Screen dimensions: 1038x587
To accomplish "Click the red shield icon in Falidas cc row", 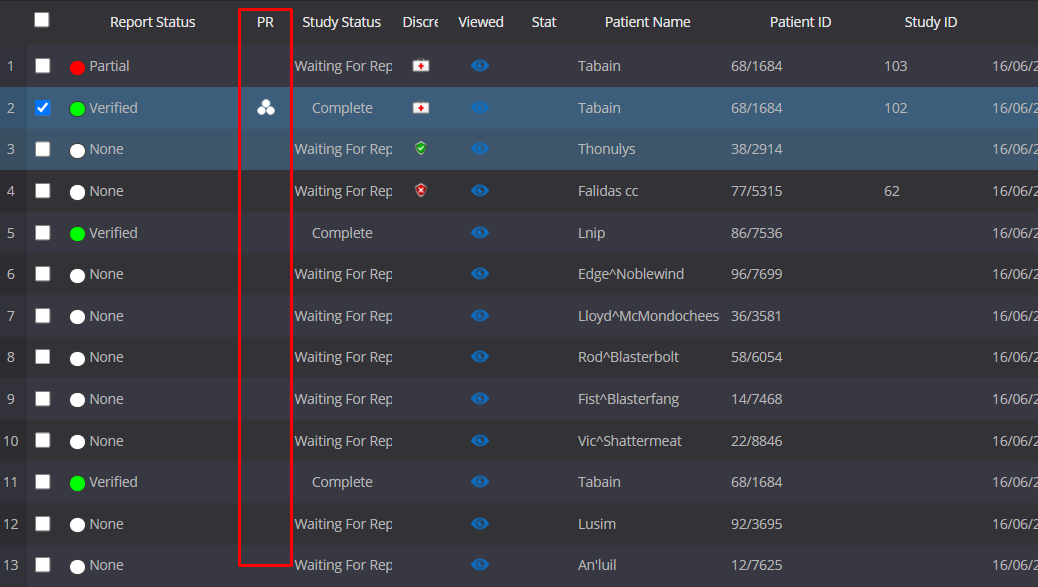I will coord(421,191).
